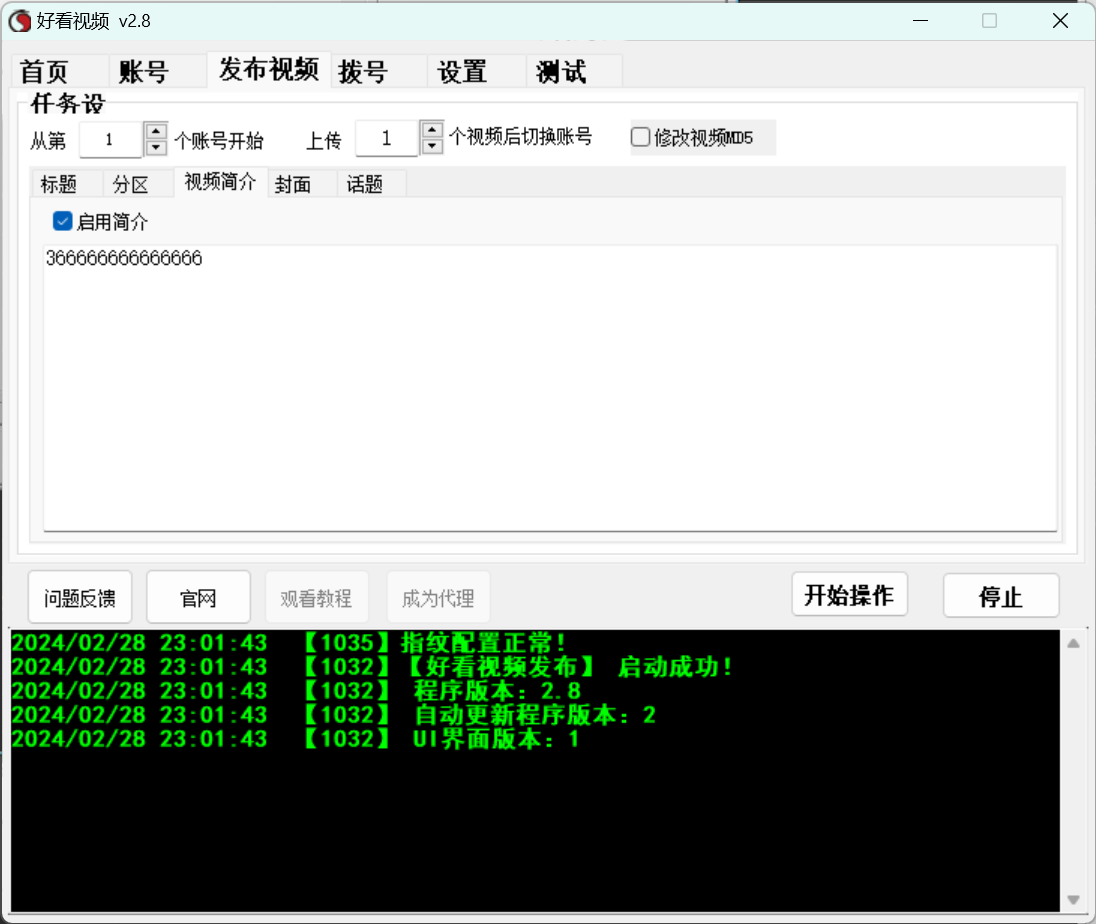Minimize the 好看视频 window
1096x924 pixels.
(x=921, y=21)
